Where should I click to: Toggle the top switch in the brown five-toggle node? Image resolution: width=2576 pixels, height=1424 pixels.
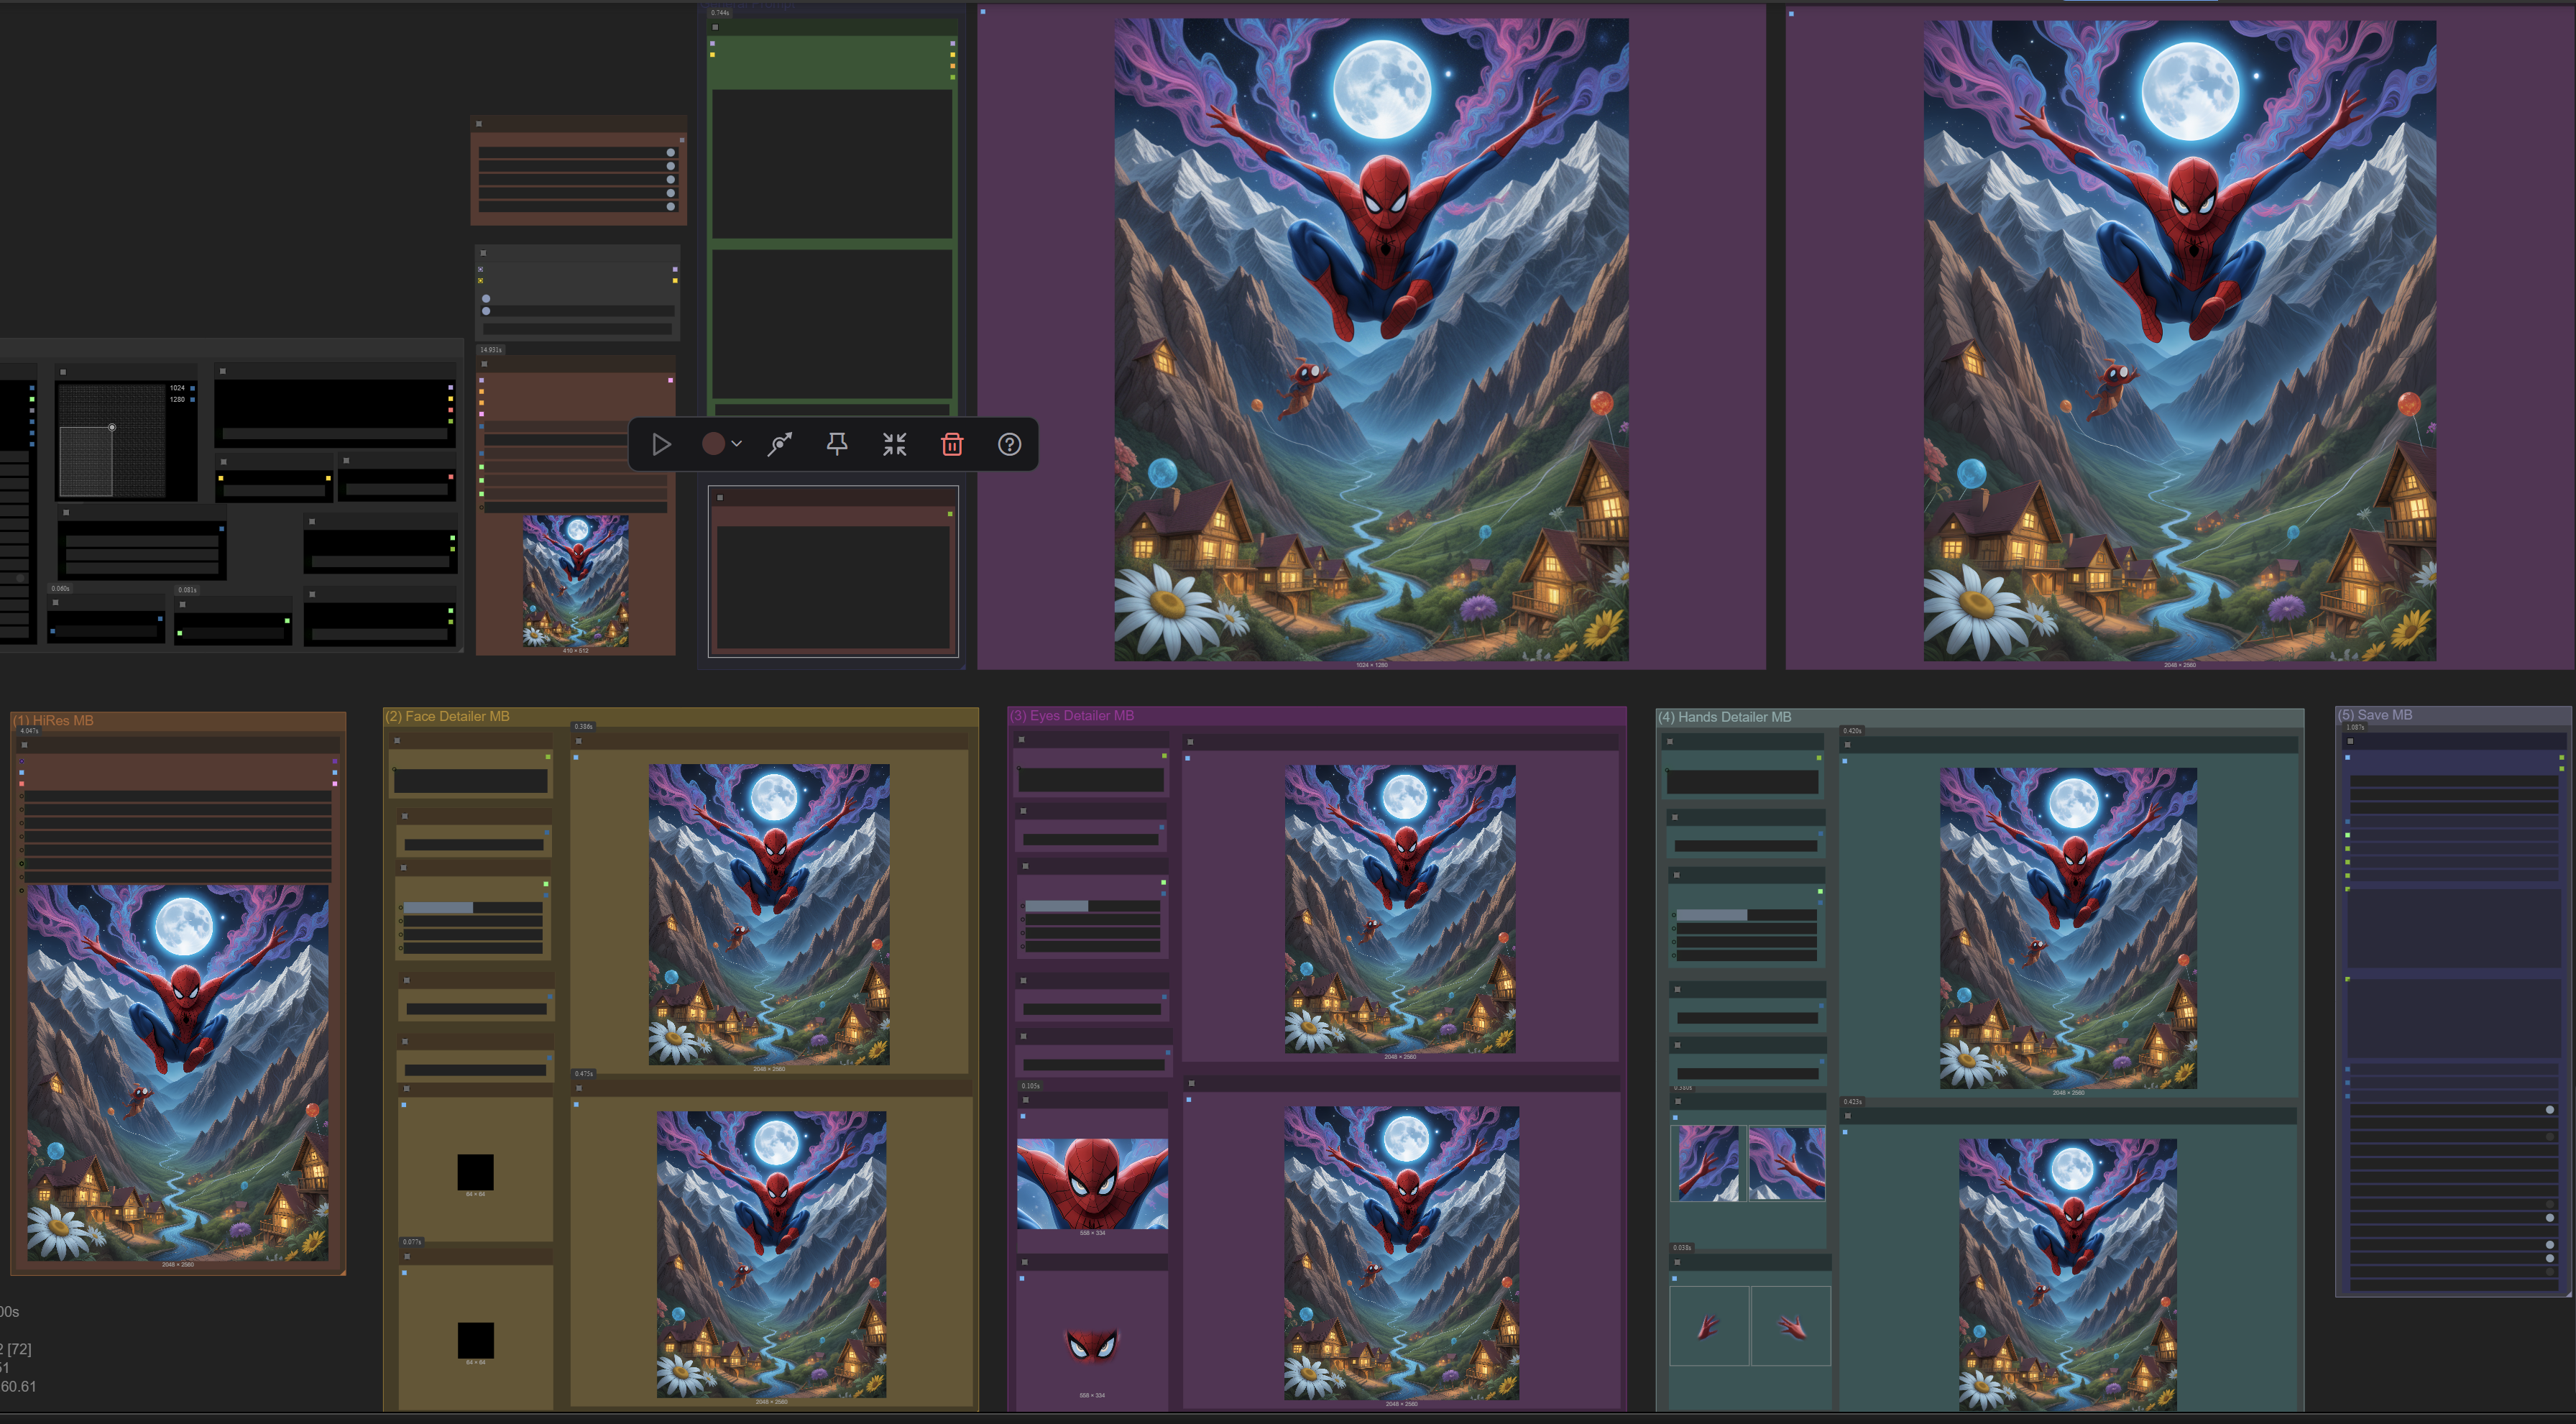tap(670, 153)
